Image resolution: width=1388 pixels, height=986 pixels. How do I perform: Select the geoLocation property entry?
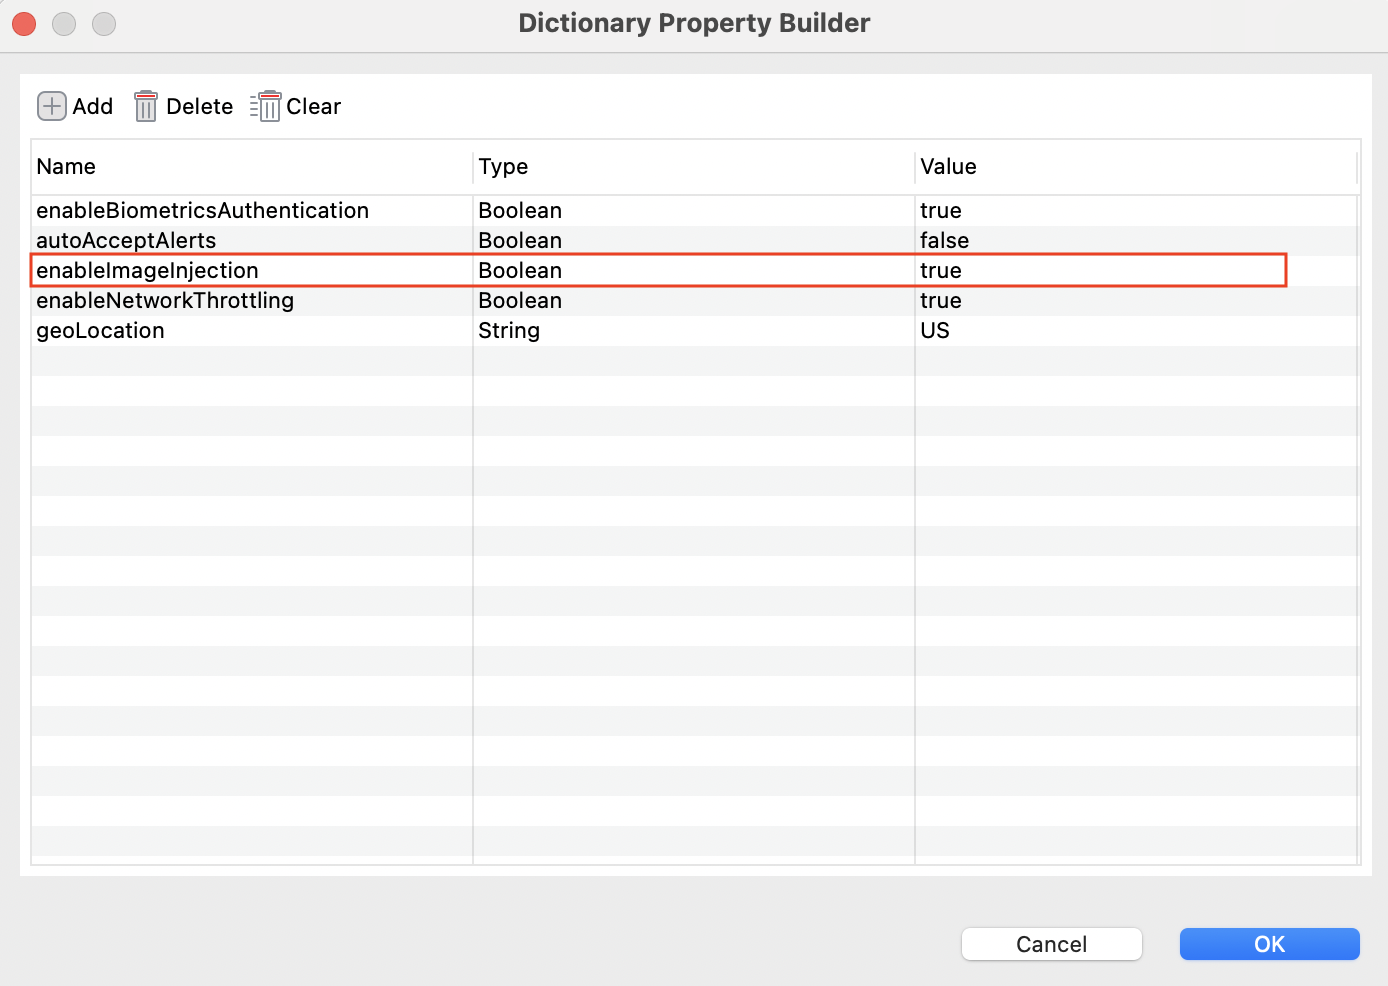pos(100,330)
